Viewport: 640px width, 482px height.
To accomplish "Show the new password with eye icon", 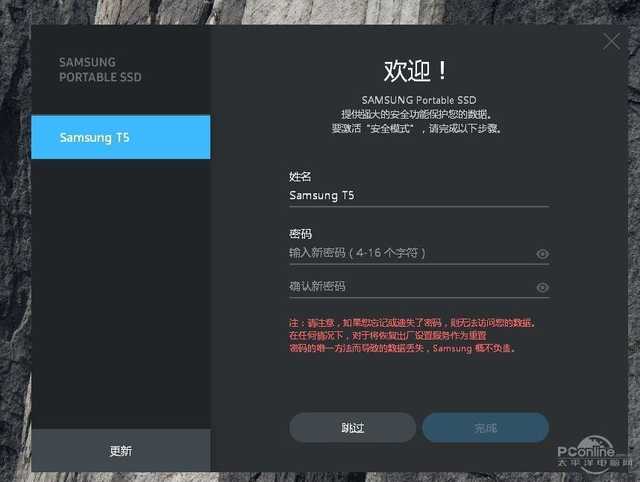I will pos(542,254).
